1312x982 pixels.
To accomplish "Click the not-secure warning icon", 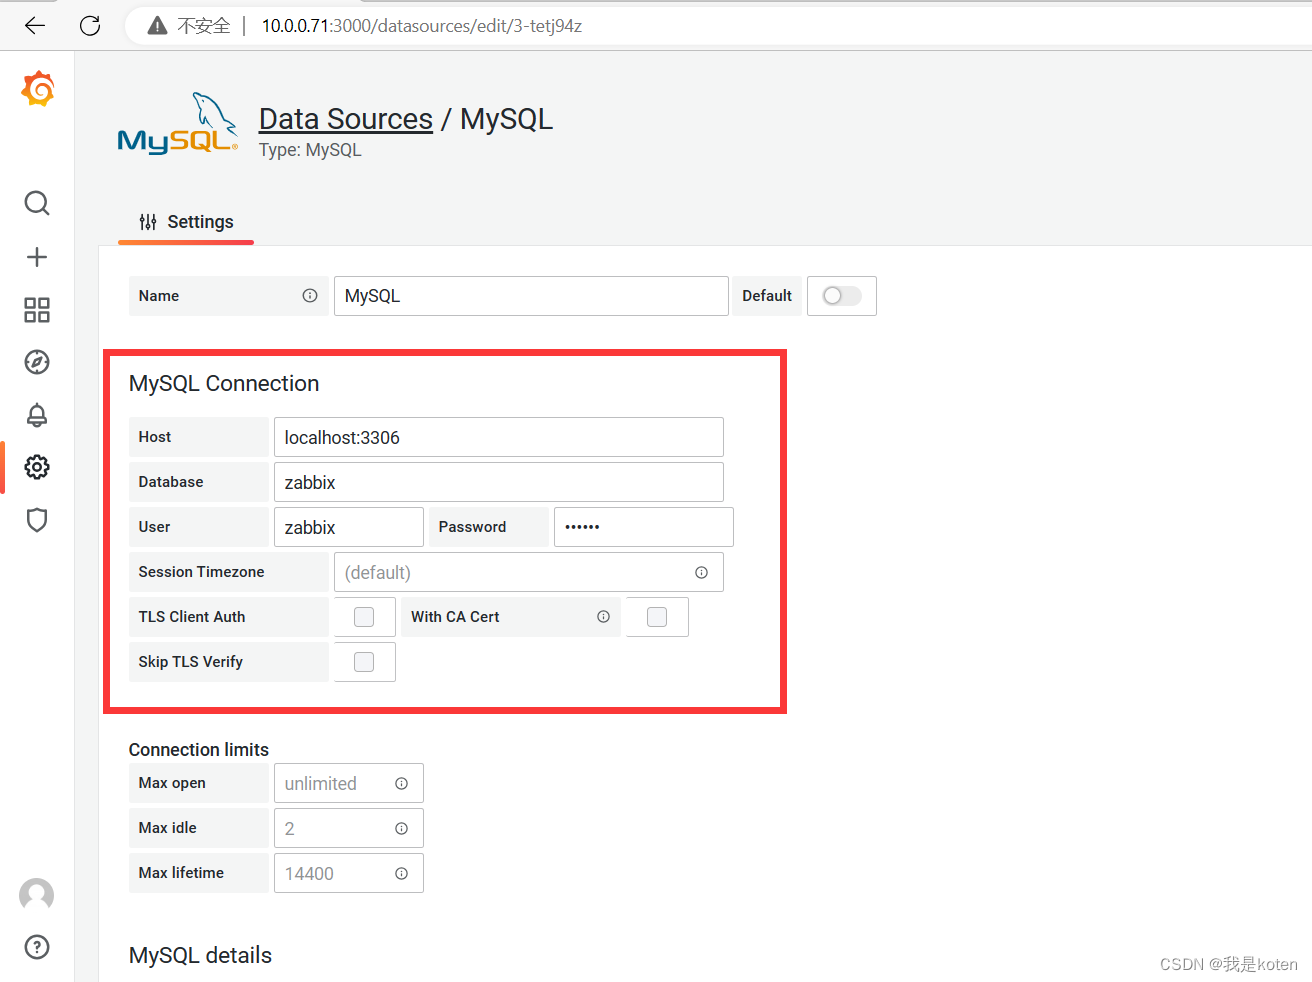I will click(157, 26).
